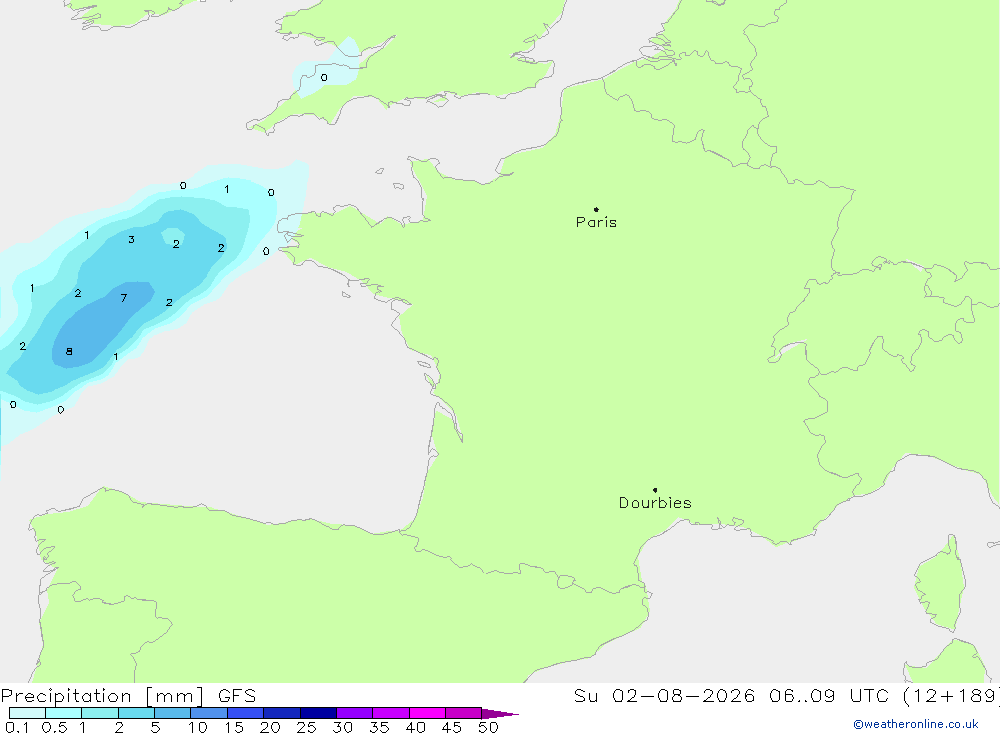Viewport: 1000px width, 733px height.
Task: Click the '0.1' legend scale label
Action: [17, 727]
